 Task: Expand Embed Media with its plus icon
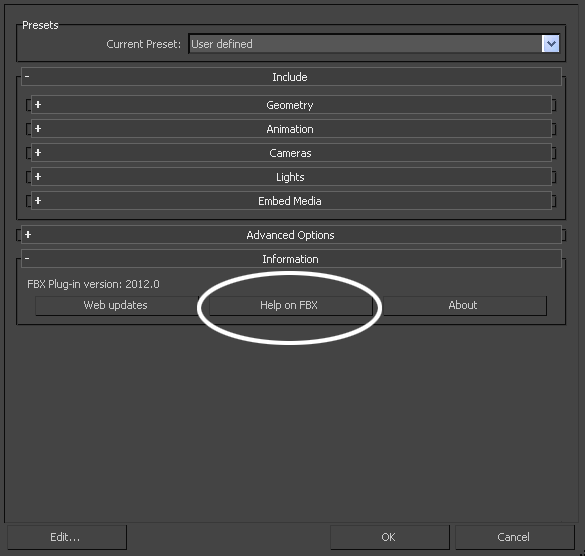[38, 201]
